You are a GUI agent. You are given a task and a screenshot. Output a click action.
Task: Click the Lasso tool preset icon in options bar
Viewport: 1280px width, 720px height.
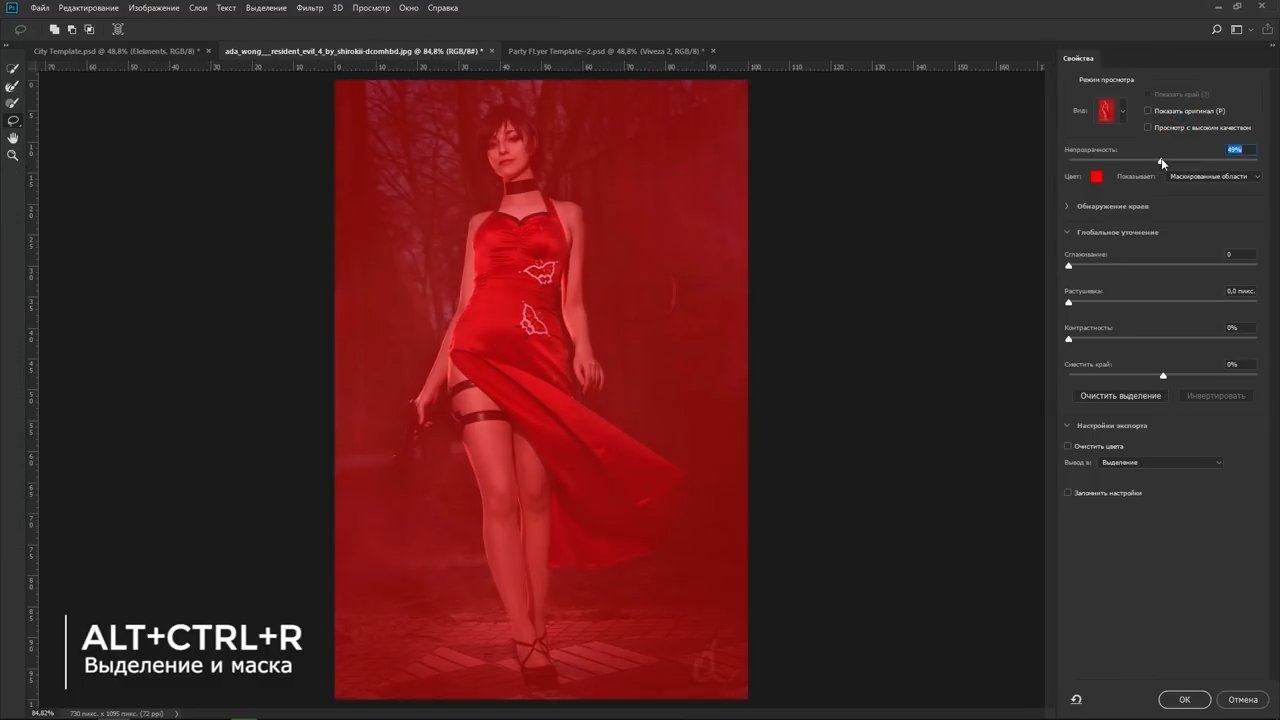20,30
